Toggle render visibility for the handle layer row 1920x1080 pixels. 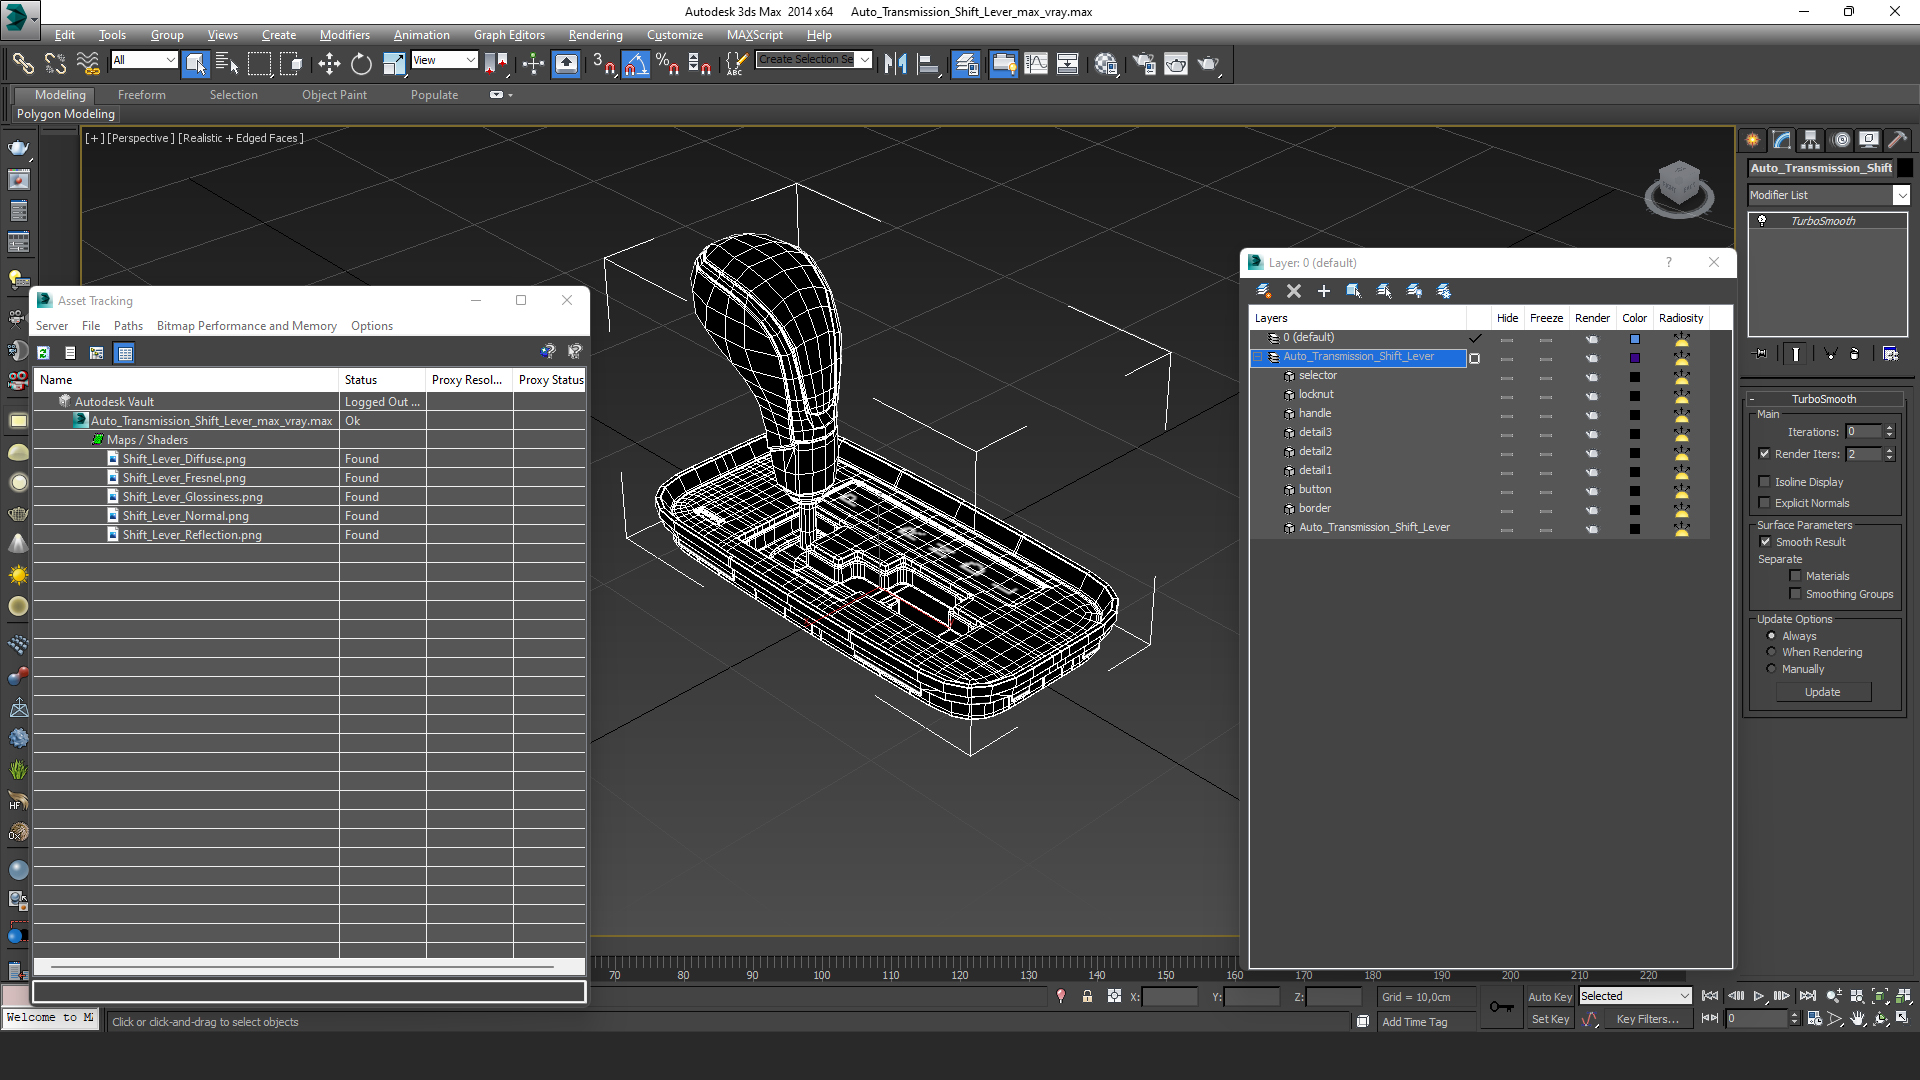point(1592,414)
